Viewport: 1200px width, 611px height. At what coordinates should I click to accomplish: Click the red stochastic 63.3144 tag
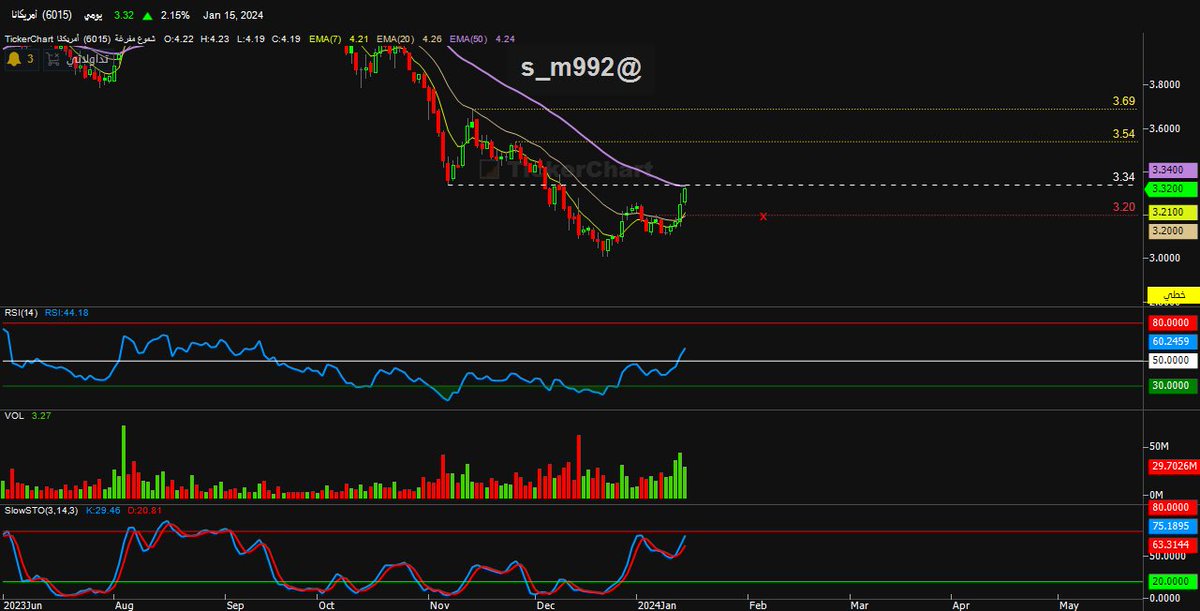coord(1171,545)
